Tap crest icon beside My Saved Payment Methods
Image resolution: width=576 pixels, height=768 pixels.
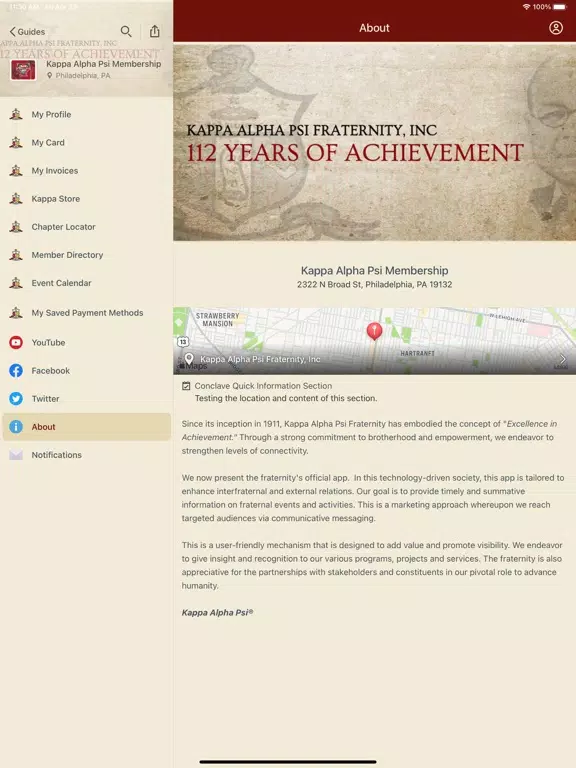click(x=16, y=312)
